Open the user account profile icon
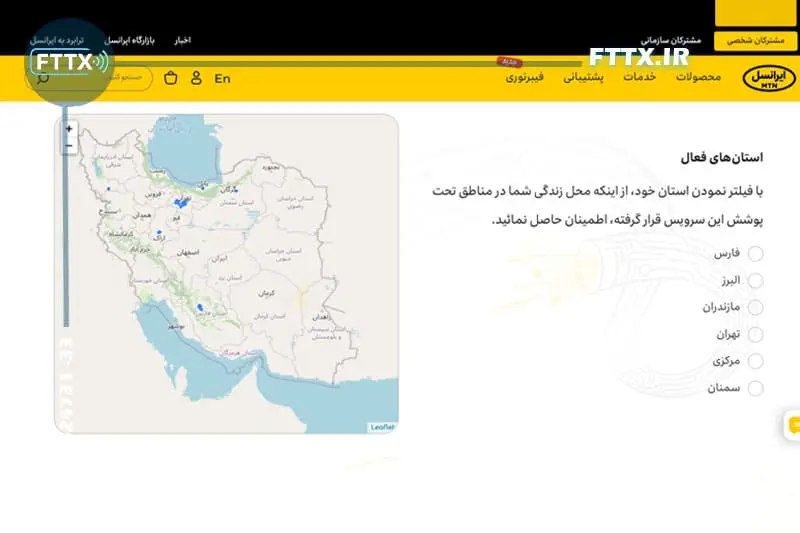This screenshot has height=533, width=800. click(x=196, y=78)
